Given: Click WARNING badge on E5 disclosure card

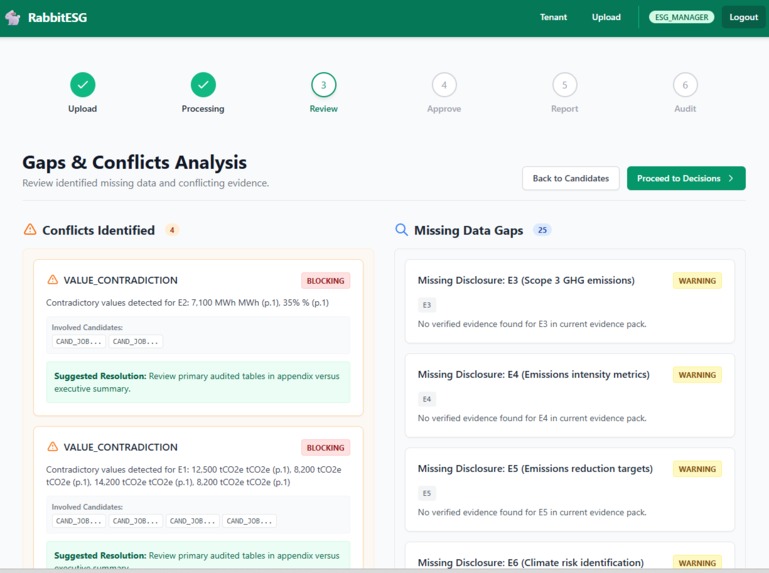Looking at the screenshot, I should coord(697,469).
